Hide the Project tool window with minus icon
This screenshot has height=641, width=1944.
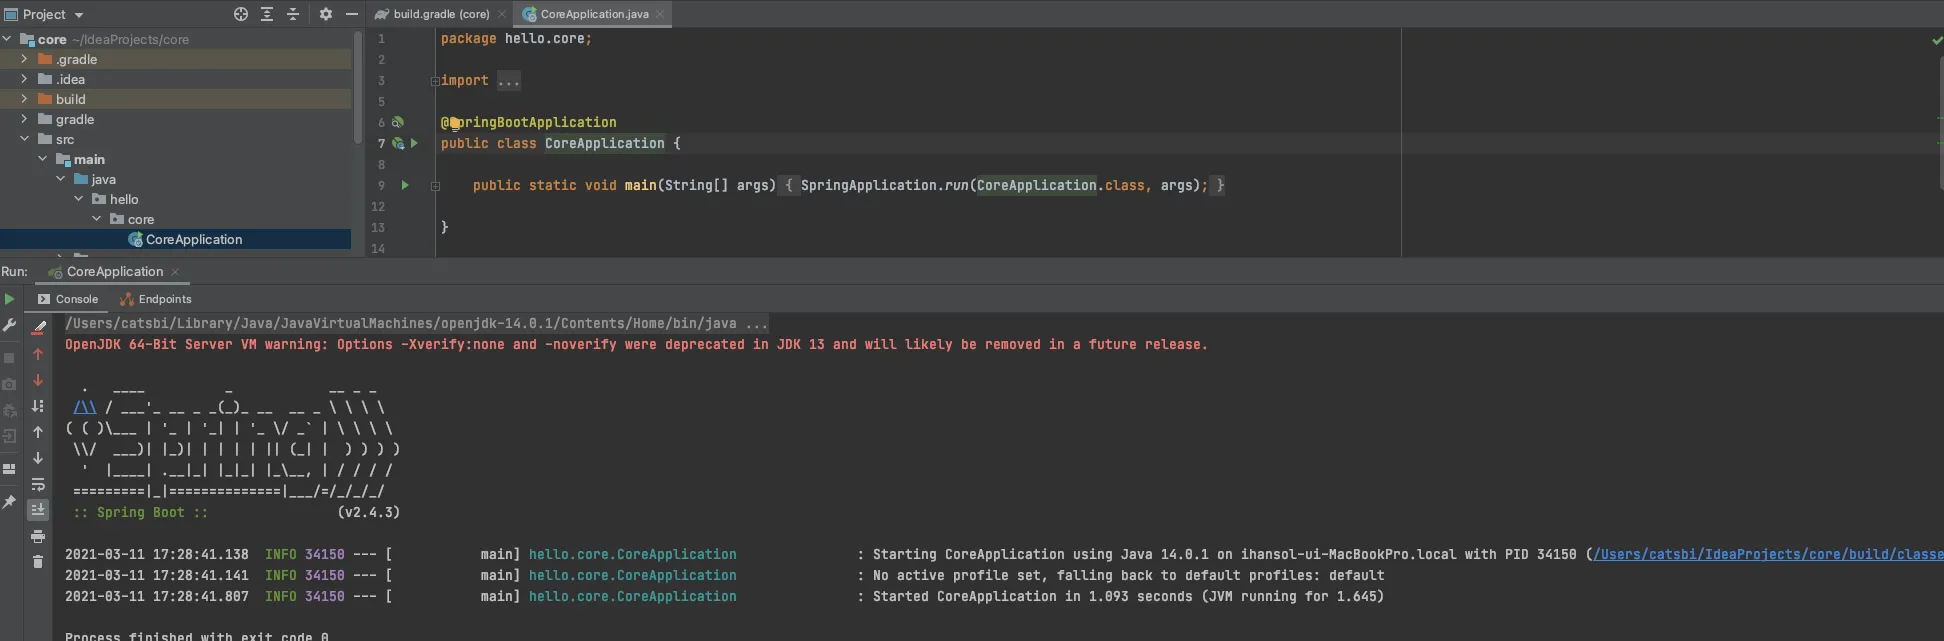coord(351,14)
